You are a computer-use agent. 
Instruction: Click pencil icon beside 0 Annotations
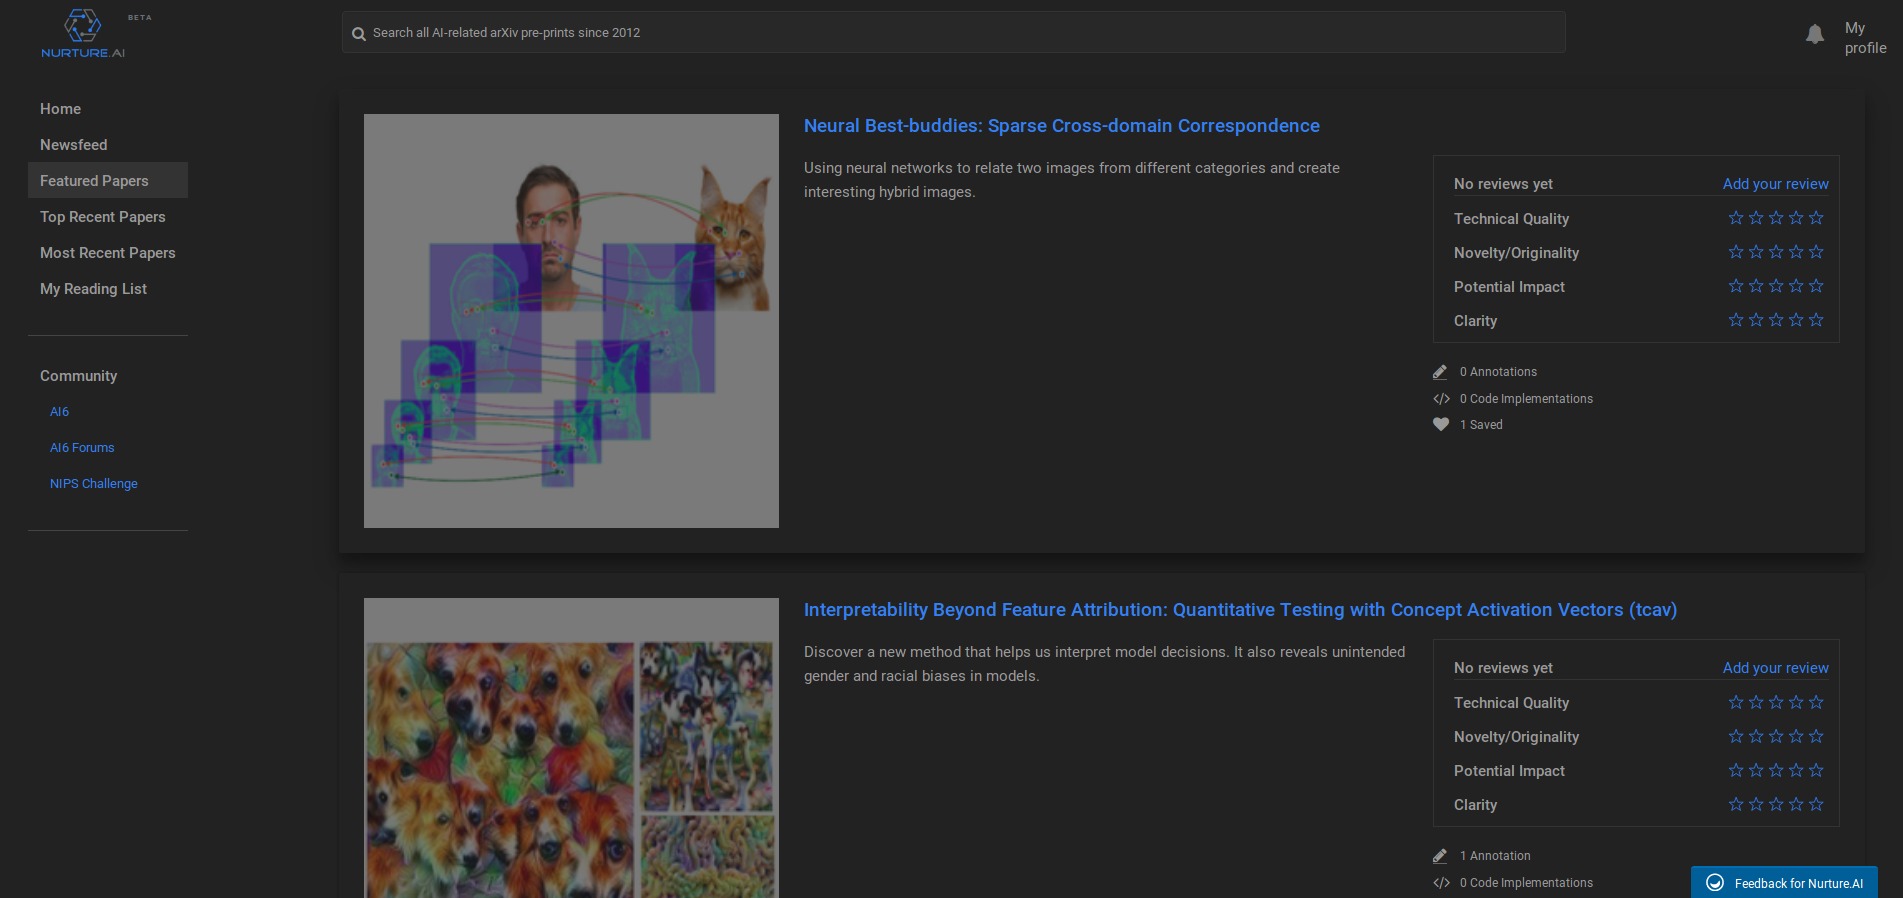(x=1440, y=372)
